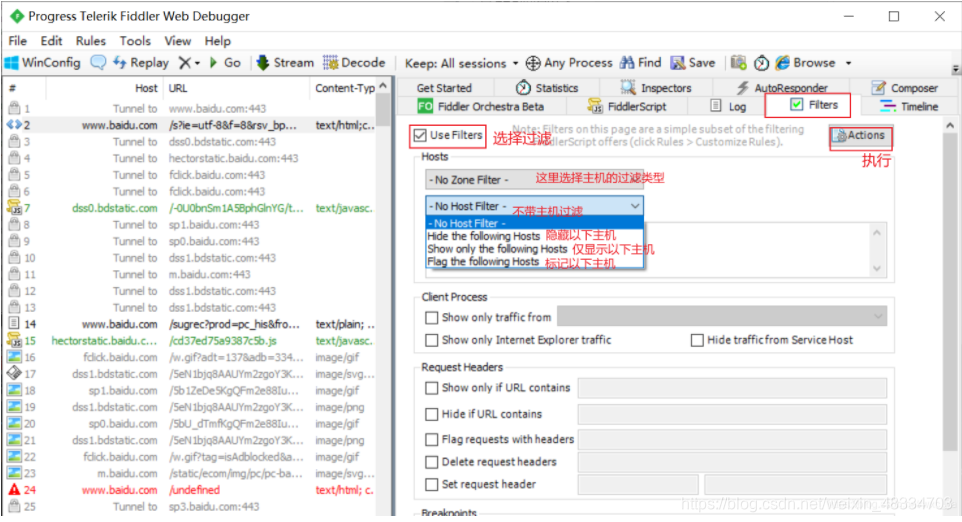Click the Remove sessions X icon

point(185,63)
